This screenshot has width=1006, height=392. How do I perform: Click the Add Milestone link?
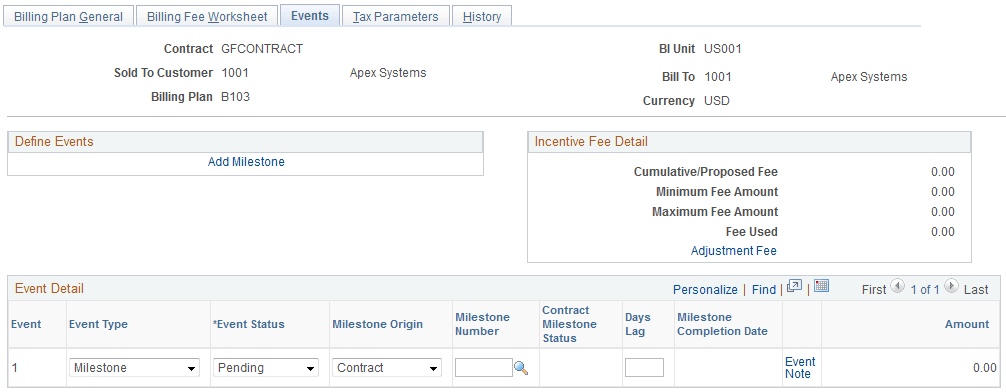point(246,162)
